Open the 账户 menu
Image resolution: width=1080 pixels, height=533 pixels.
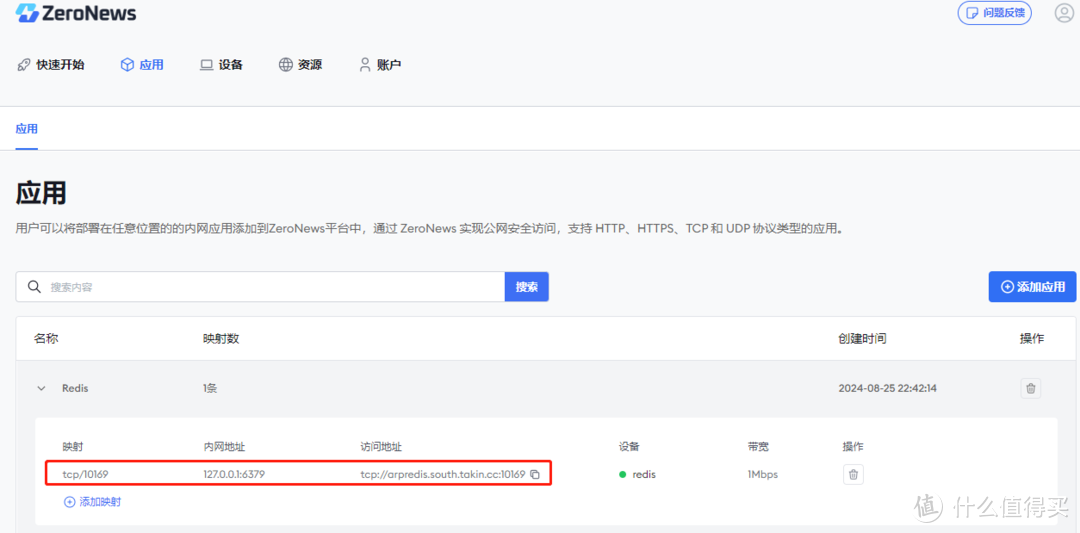point(380,65)
